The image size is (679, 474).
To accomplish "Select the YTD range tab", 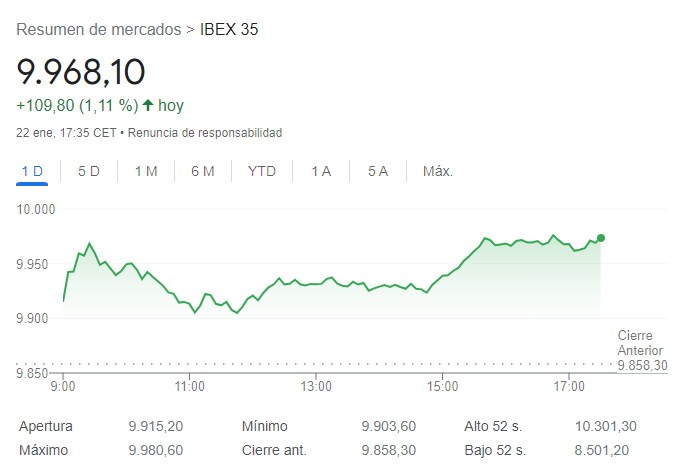I will (x=261, y=171).
